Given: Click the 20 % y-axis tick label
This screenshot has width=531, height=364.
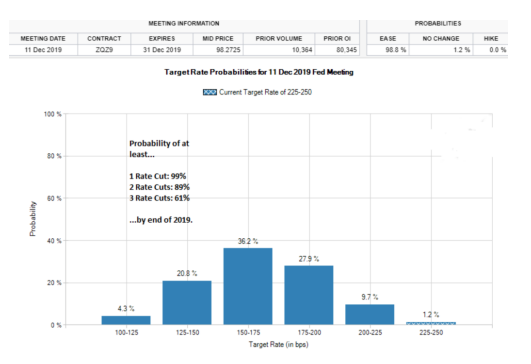Looking at the screenshot, I should [54, 283].
